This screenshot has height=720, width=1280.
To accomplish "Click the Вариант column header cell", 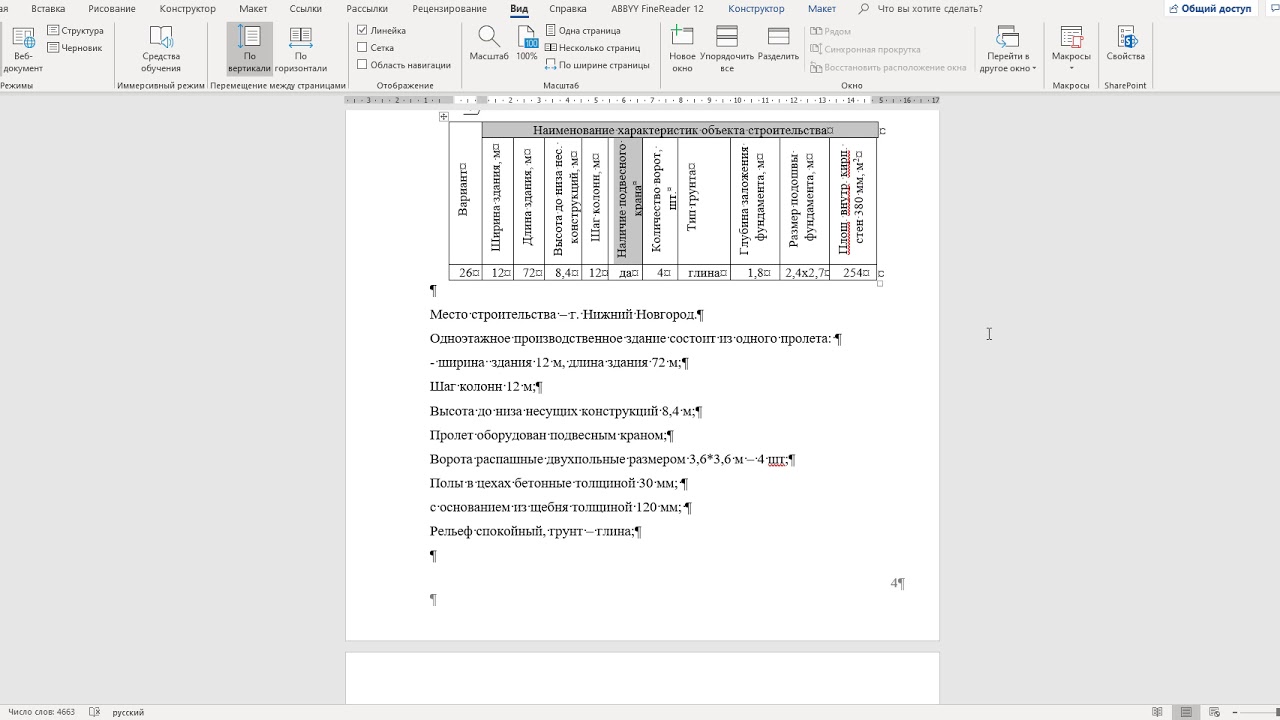I will click(x=465, y=193).
